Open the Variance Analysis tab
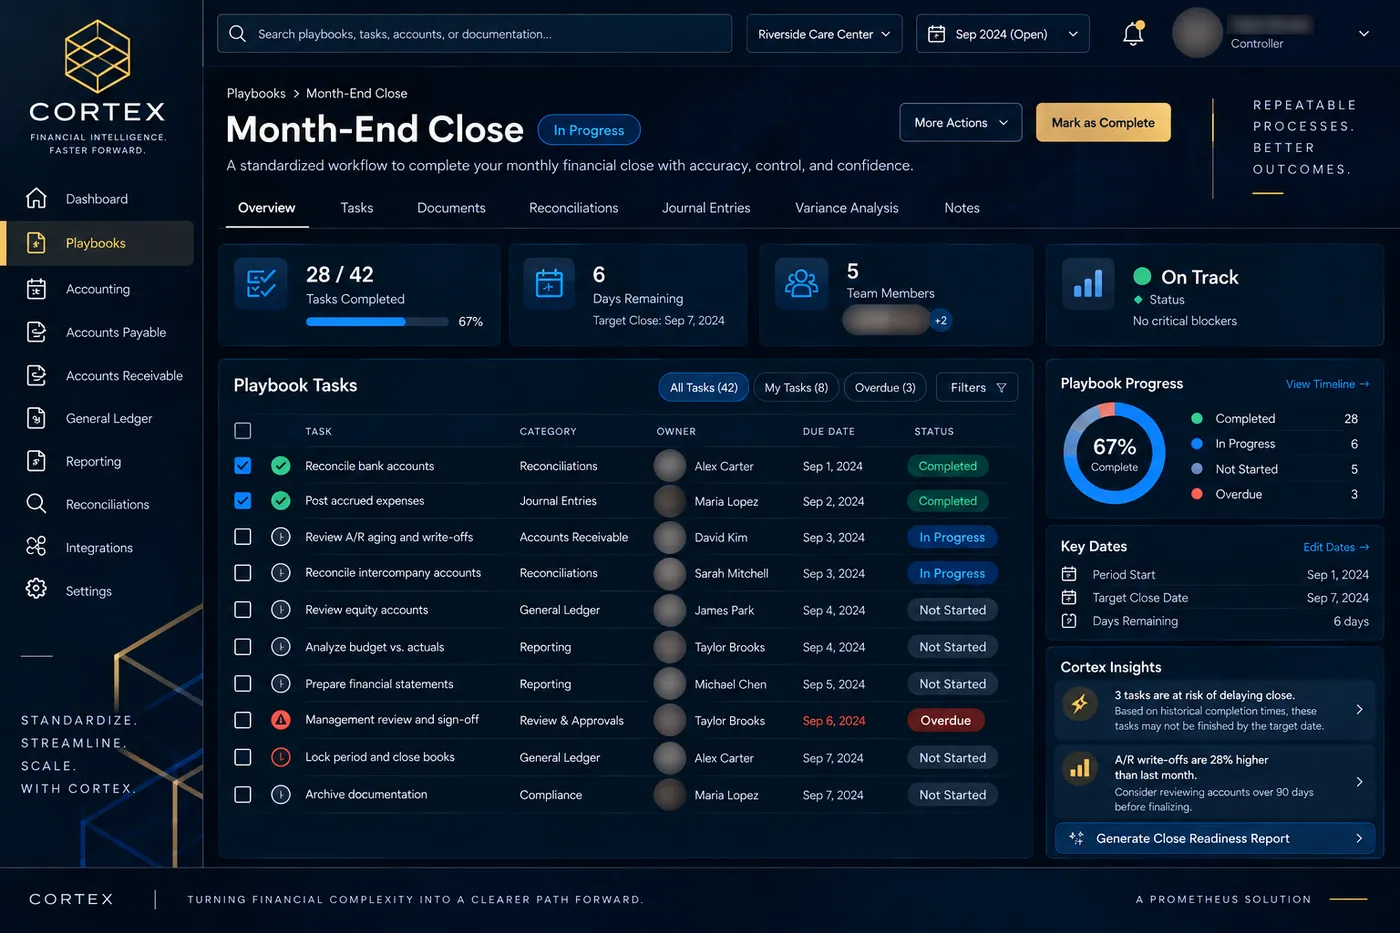Screen dimensions: 1400x933 tap(847, 208)
